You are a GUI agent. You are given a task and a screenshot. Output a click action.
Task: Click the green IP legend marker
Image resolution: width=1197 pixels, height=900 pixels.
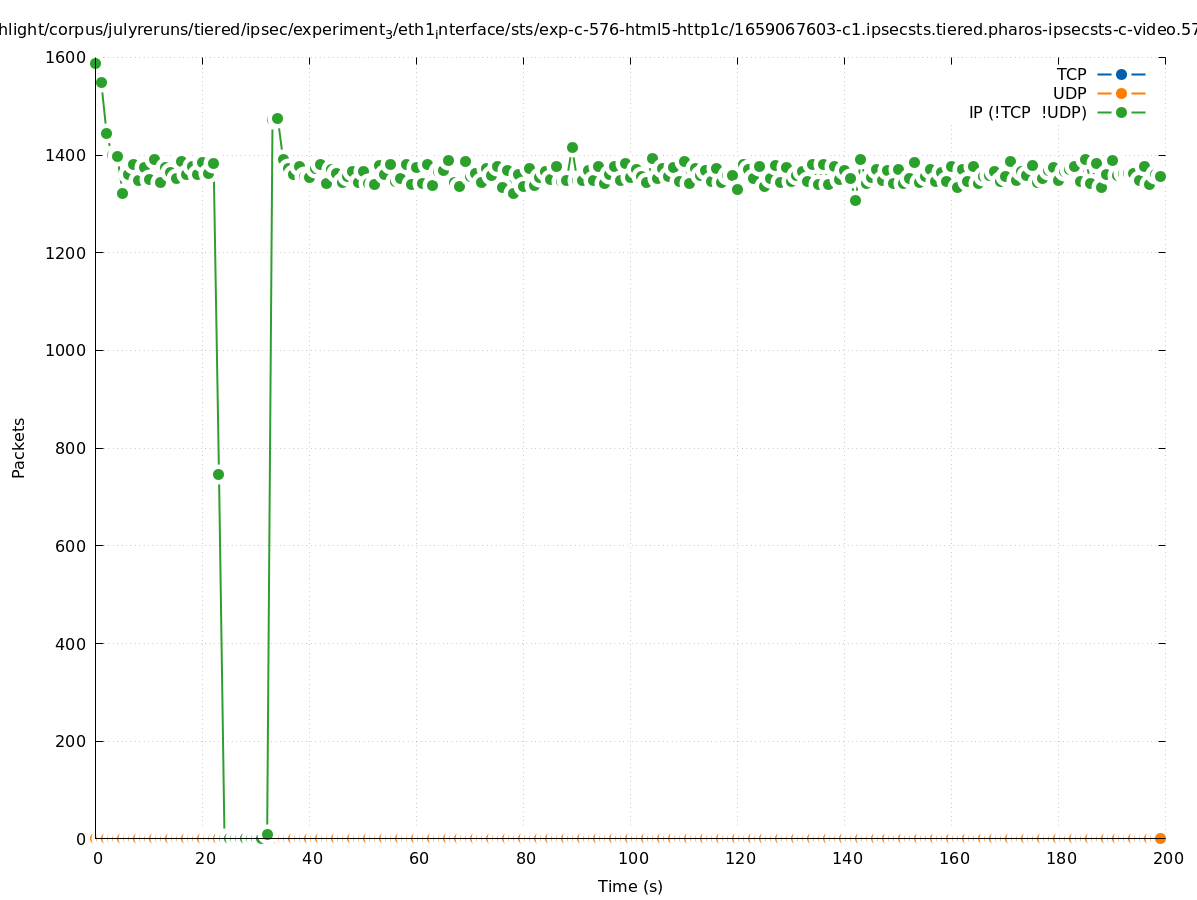click(x=1121, y=112)
